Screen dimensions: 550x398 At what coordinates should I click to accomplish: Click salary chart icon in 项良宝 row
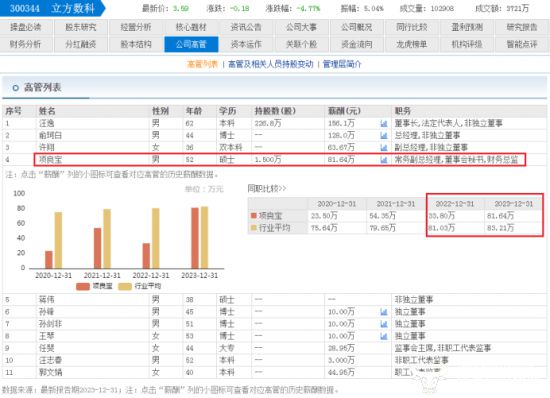[384, 160]
